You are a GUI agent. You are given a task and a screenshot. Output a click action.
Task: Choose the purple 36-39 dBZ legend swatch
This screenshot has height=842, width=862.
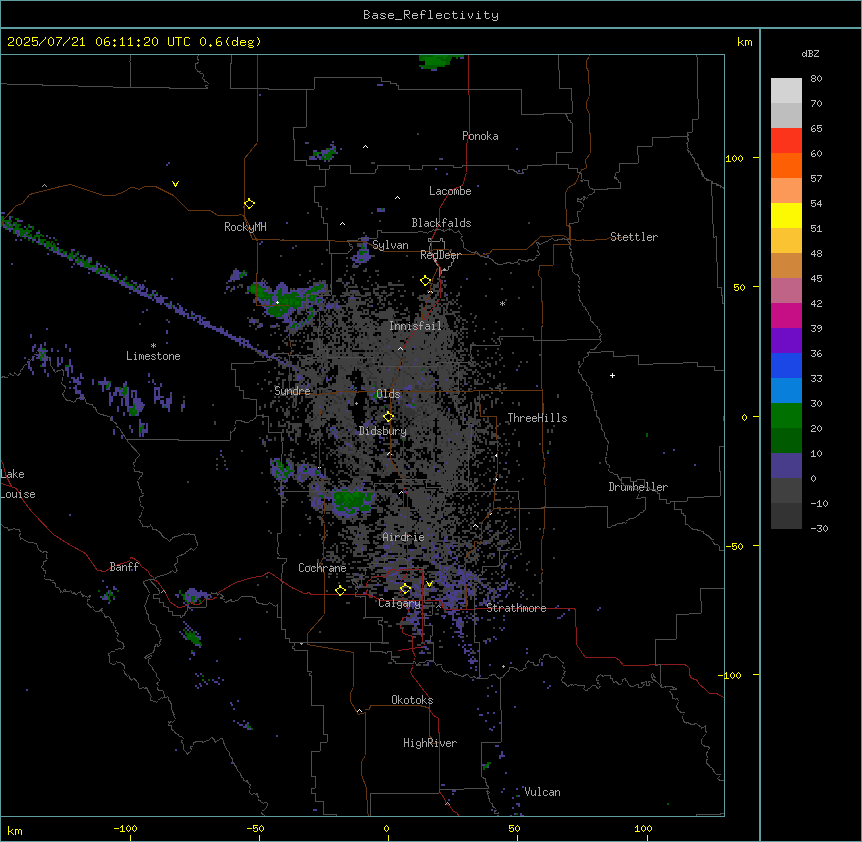click(x=786, y=341)
